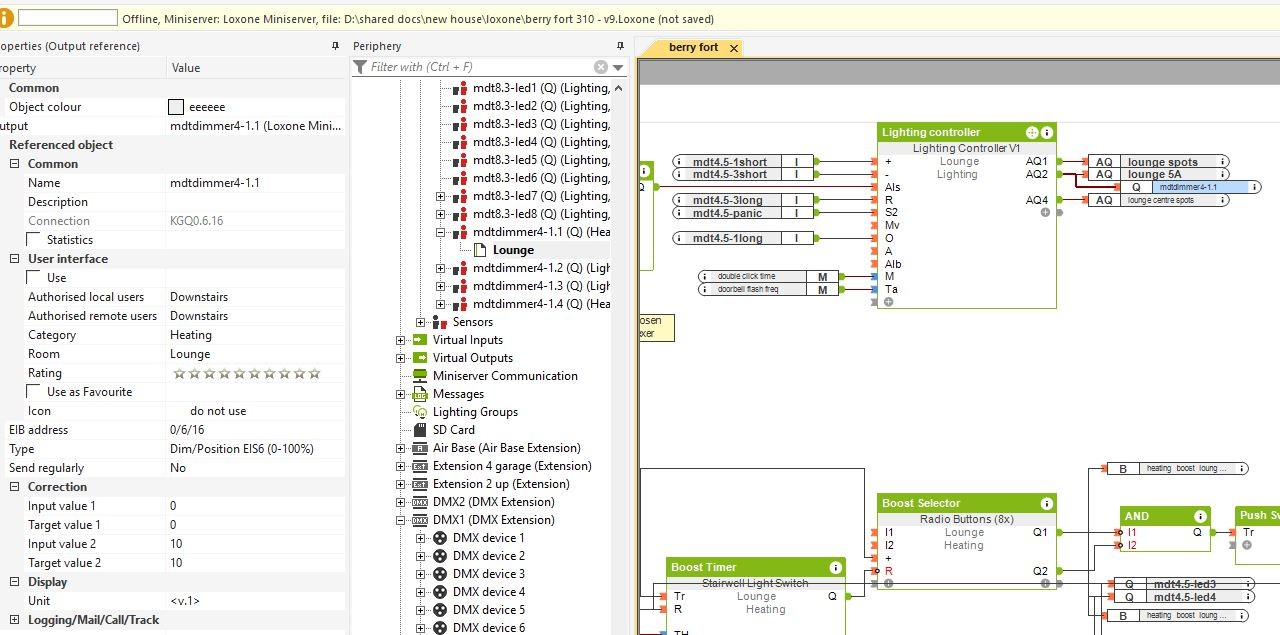Click the SD Card icon in the tree
Viewport: 1280px width, 635px height.
(420, 430)
